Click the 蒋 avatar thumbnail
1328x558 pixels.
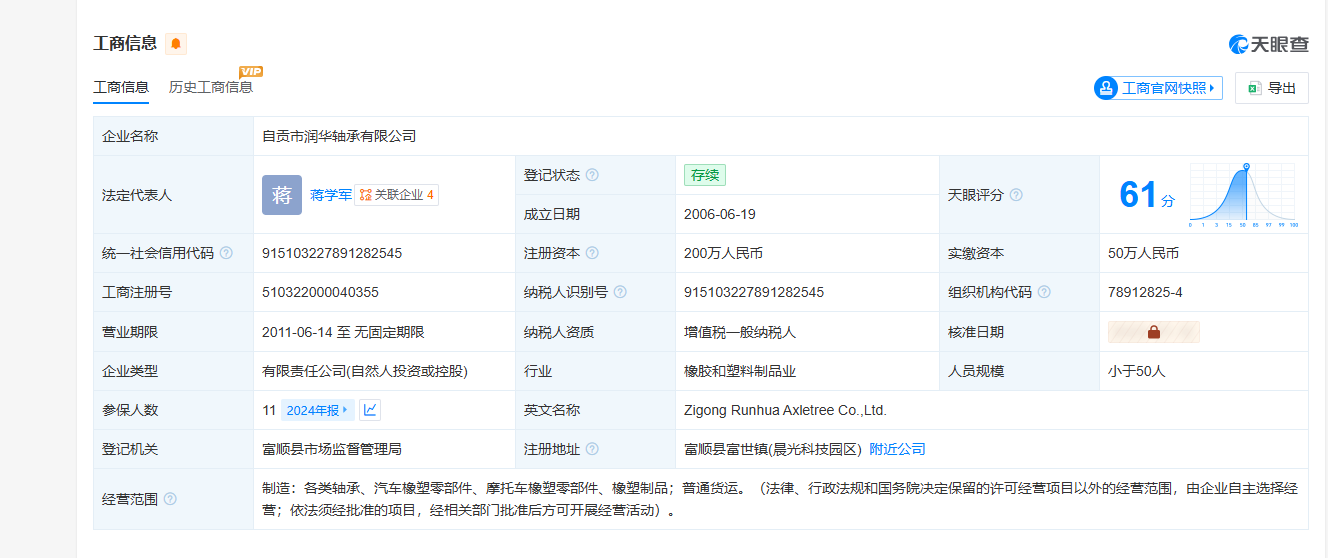282,195
